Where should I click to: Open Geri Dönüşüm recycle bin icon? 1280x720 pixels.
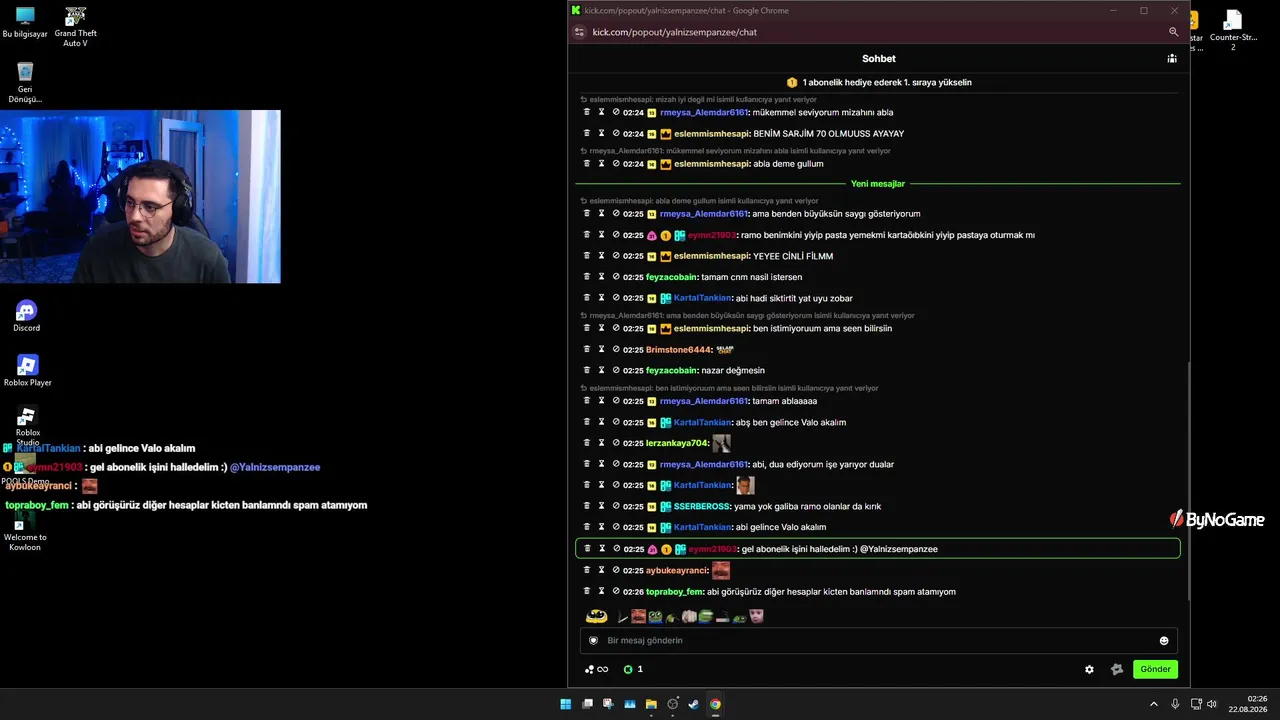click(x=25, y=82)
